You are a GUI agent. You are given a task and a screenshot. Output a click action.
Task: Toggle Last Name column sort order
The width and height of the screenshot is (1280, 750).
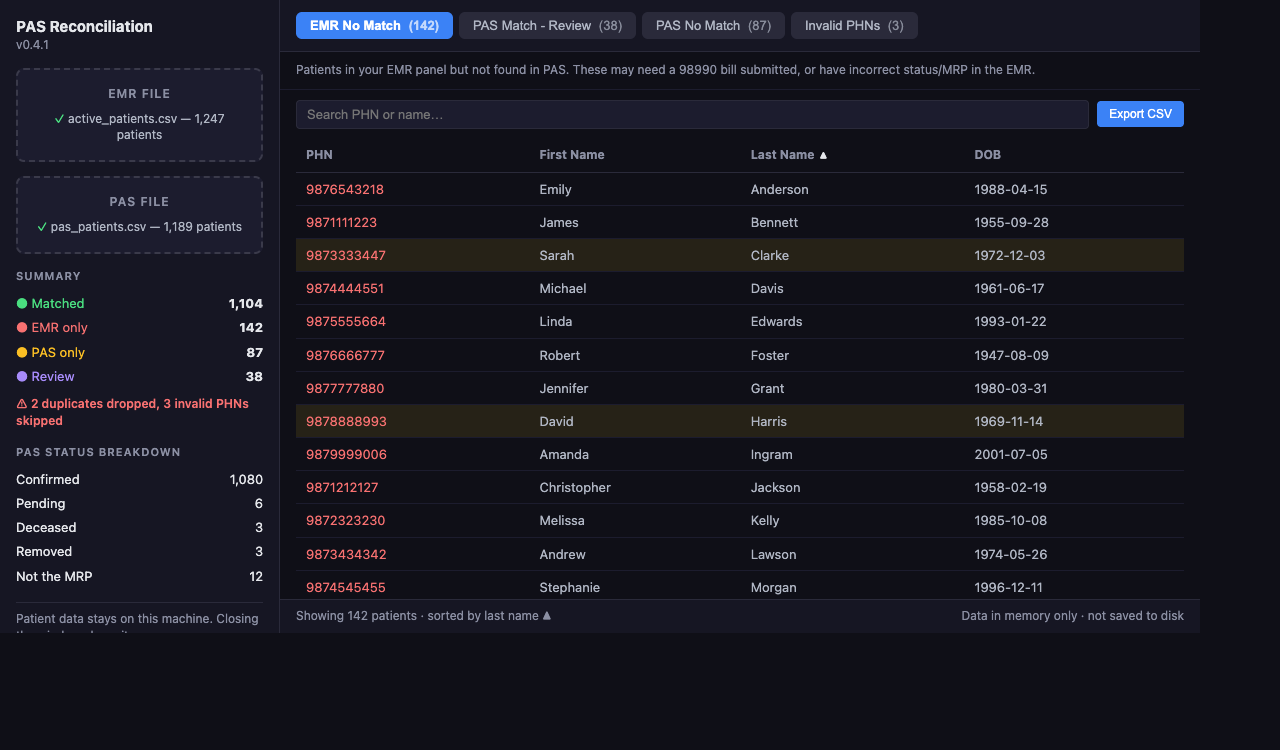pos(789,155)
